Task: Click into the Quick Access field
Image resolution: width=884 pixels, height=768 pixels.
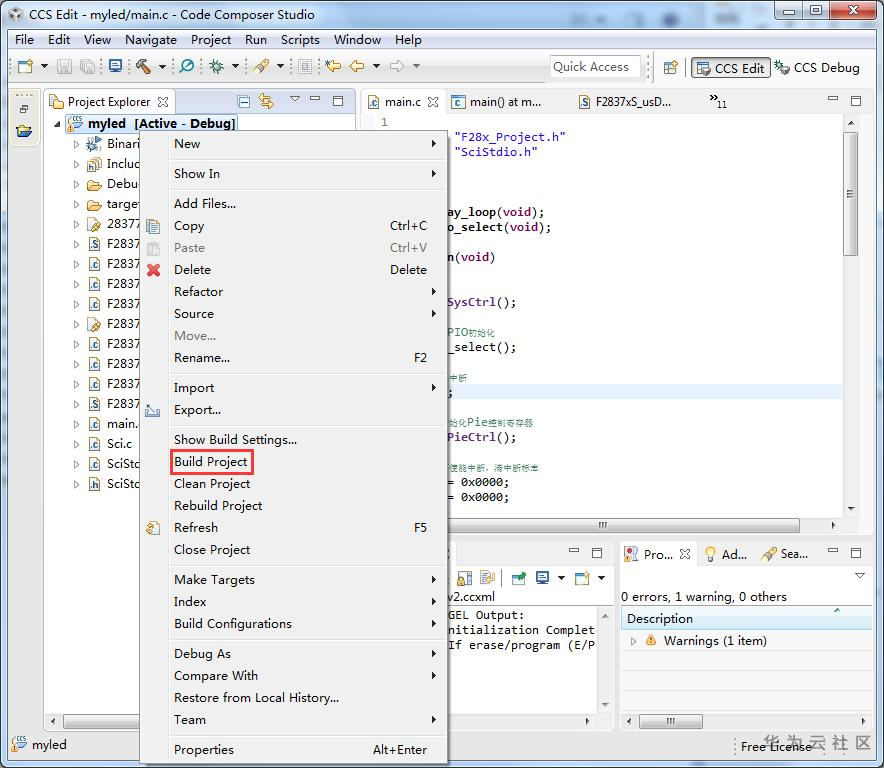Action: pyautogui.click(x=591, y=67)
